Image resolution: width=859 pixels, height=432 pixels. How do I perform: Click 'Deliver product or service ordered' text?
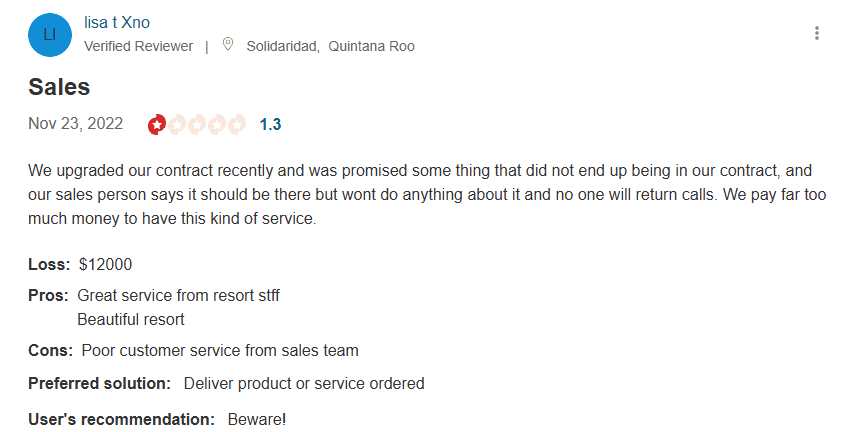pos(304,383)
